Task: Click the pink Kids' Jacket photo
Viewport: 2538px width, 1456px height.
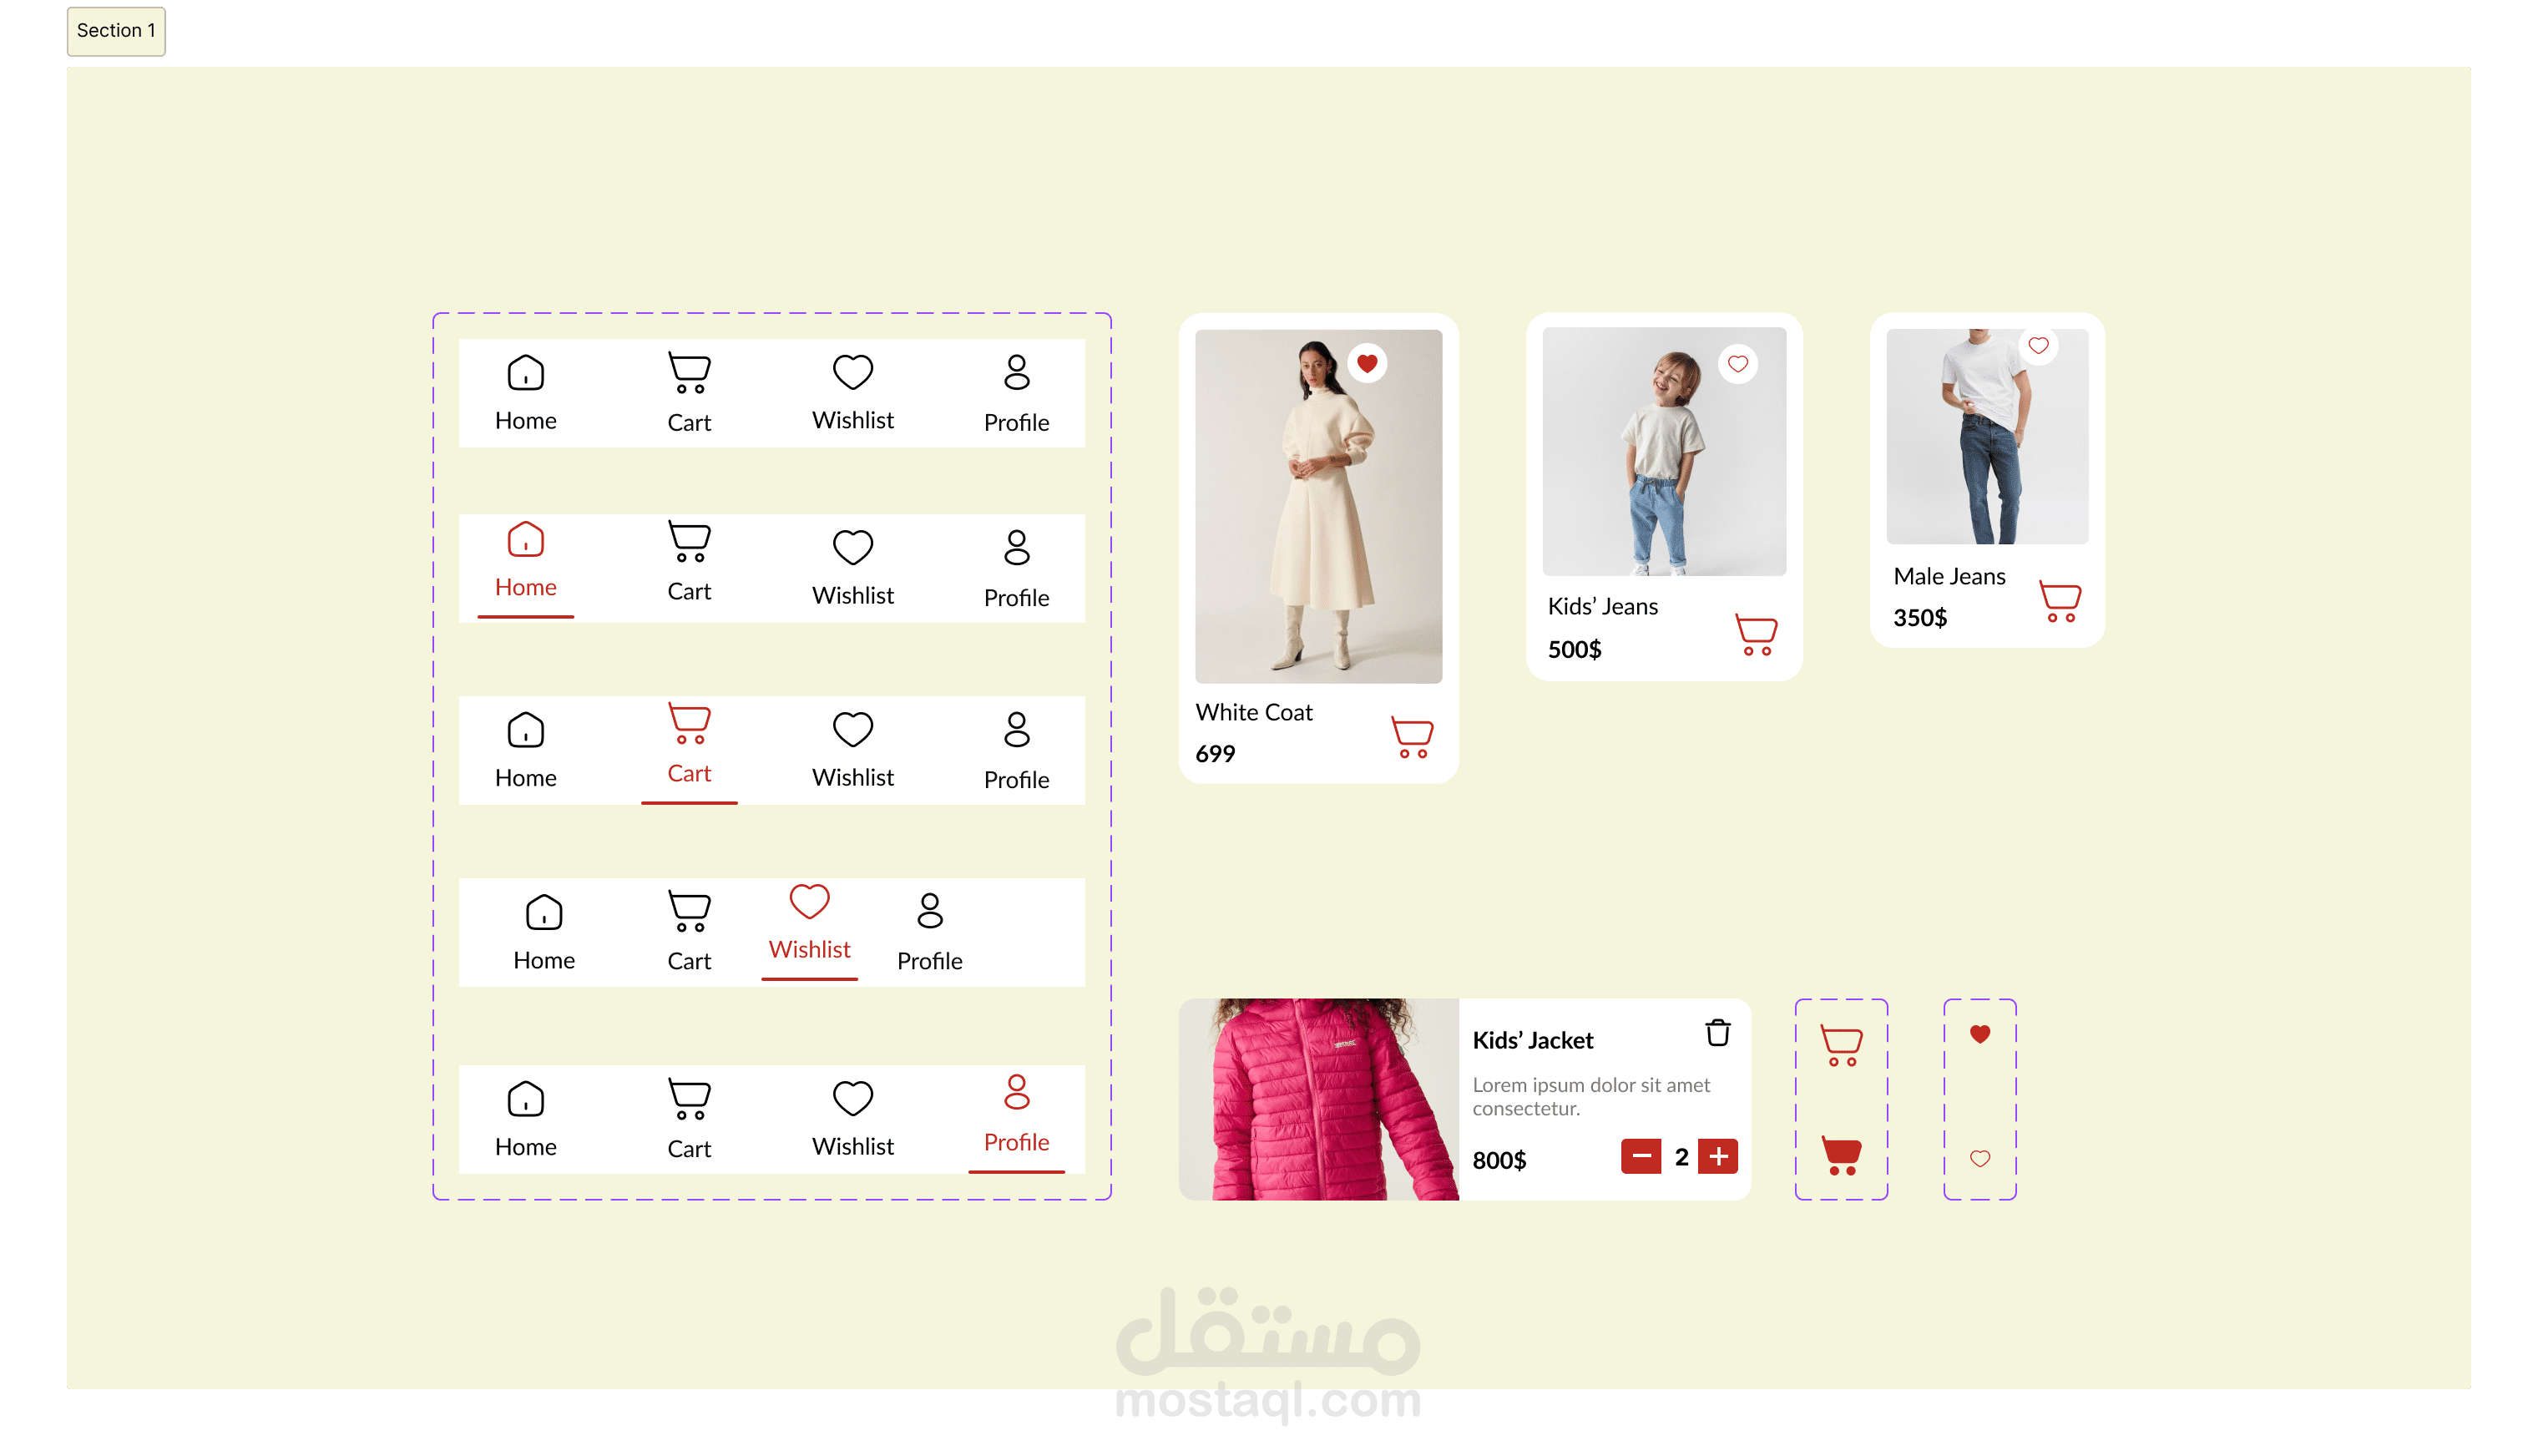Action: 1317,1098
